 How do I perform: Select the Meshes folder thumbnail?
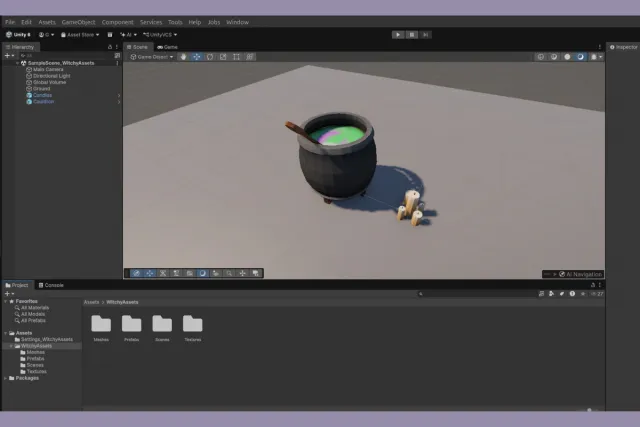pos(101,328)
